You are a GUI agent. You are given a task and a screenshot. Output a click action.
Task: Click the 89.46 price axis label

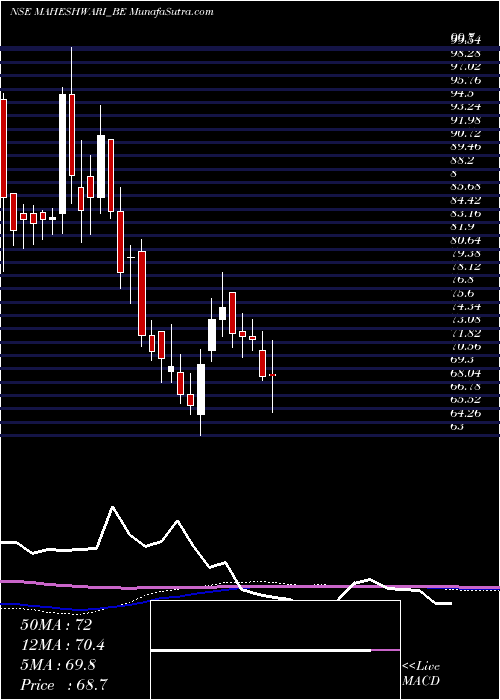tap(466, 147)
